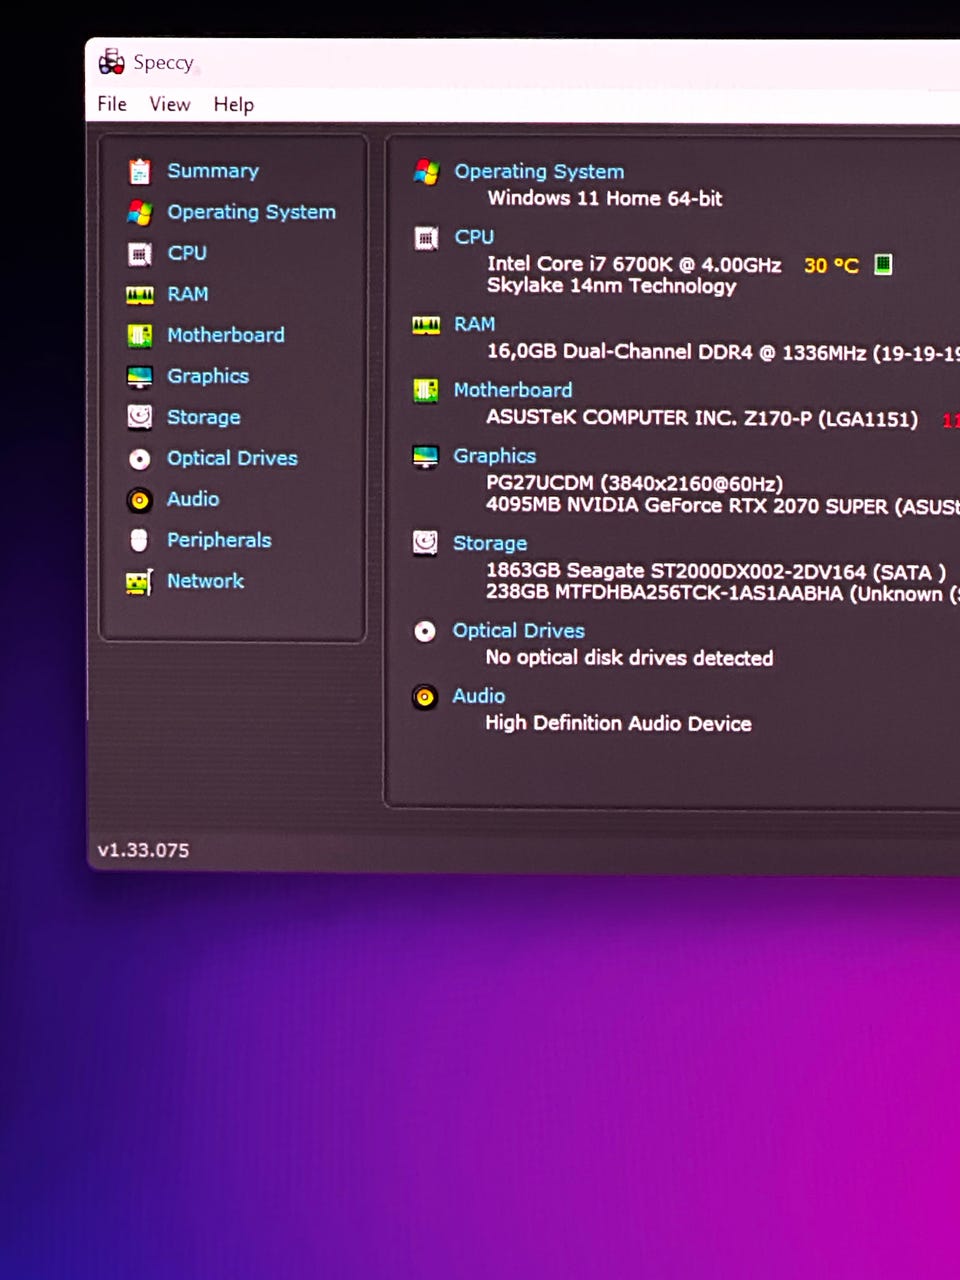Select the Peripherals mouse icon in sidebar
Viewport: 960px width, 1280px height.
click(140, 540)
